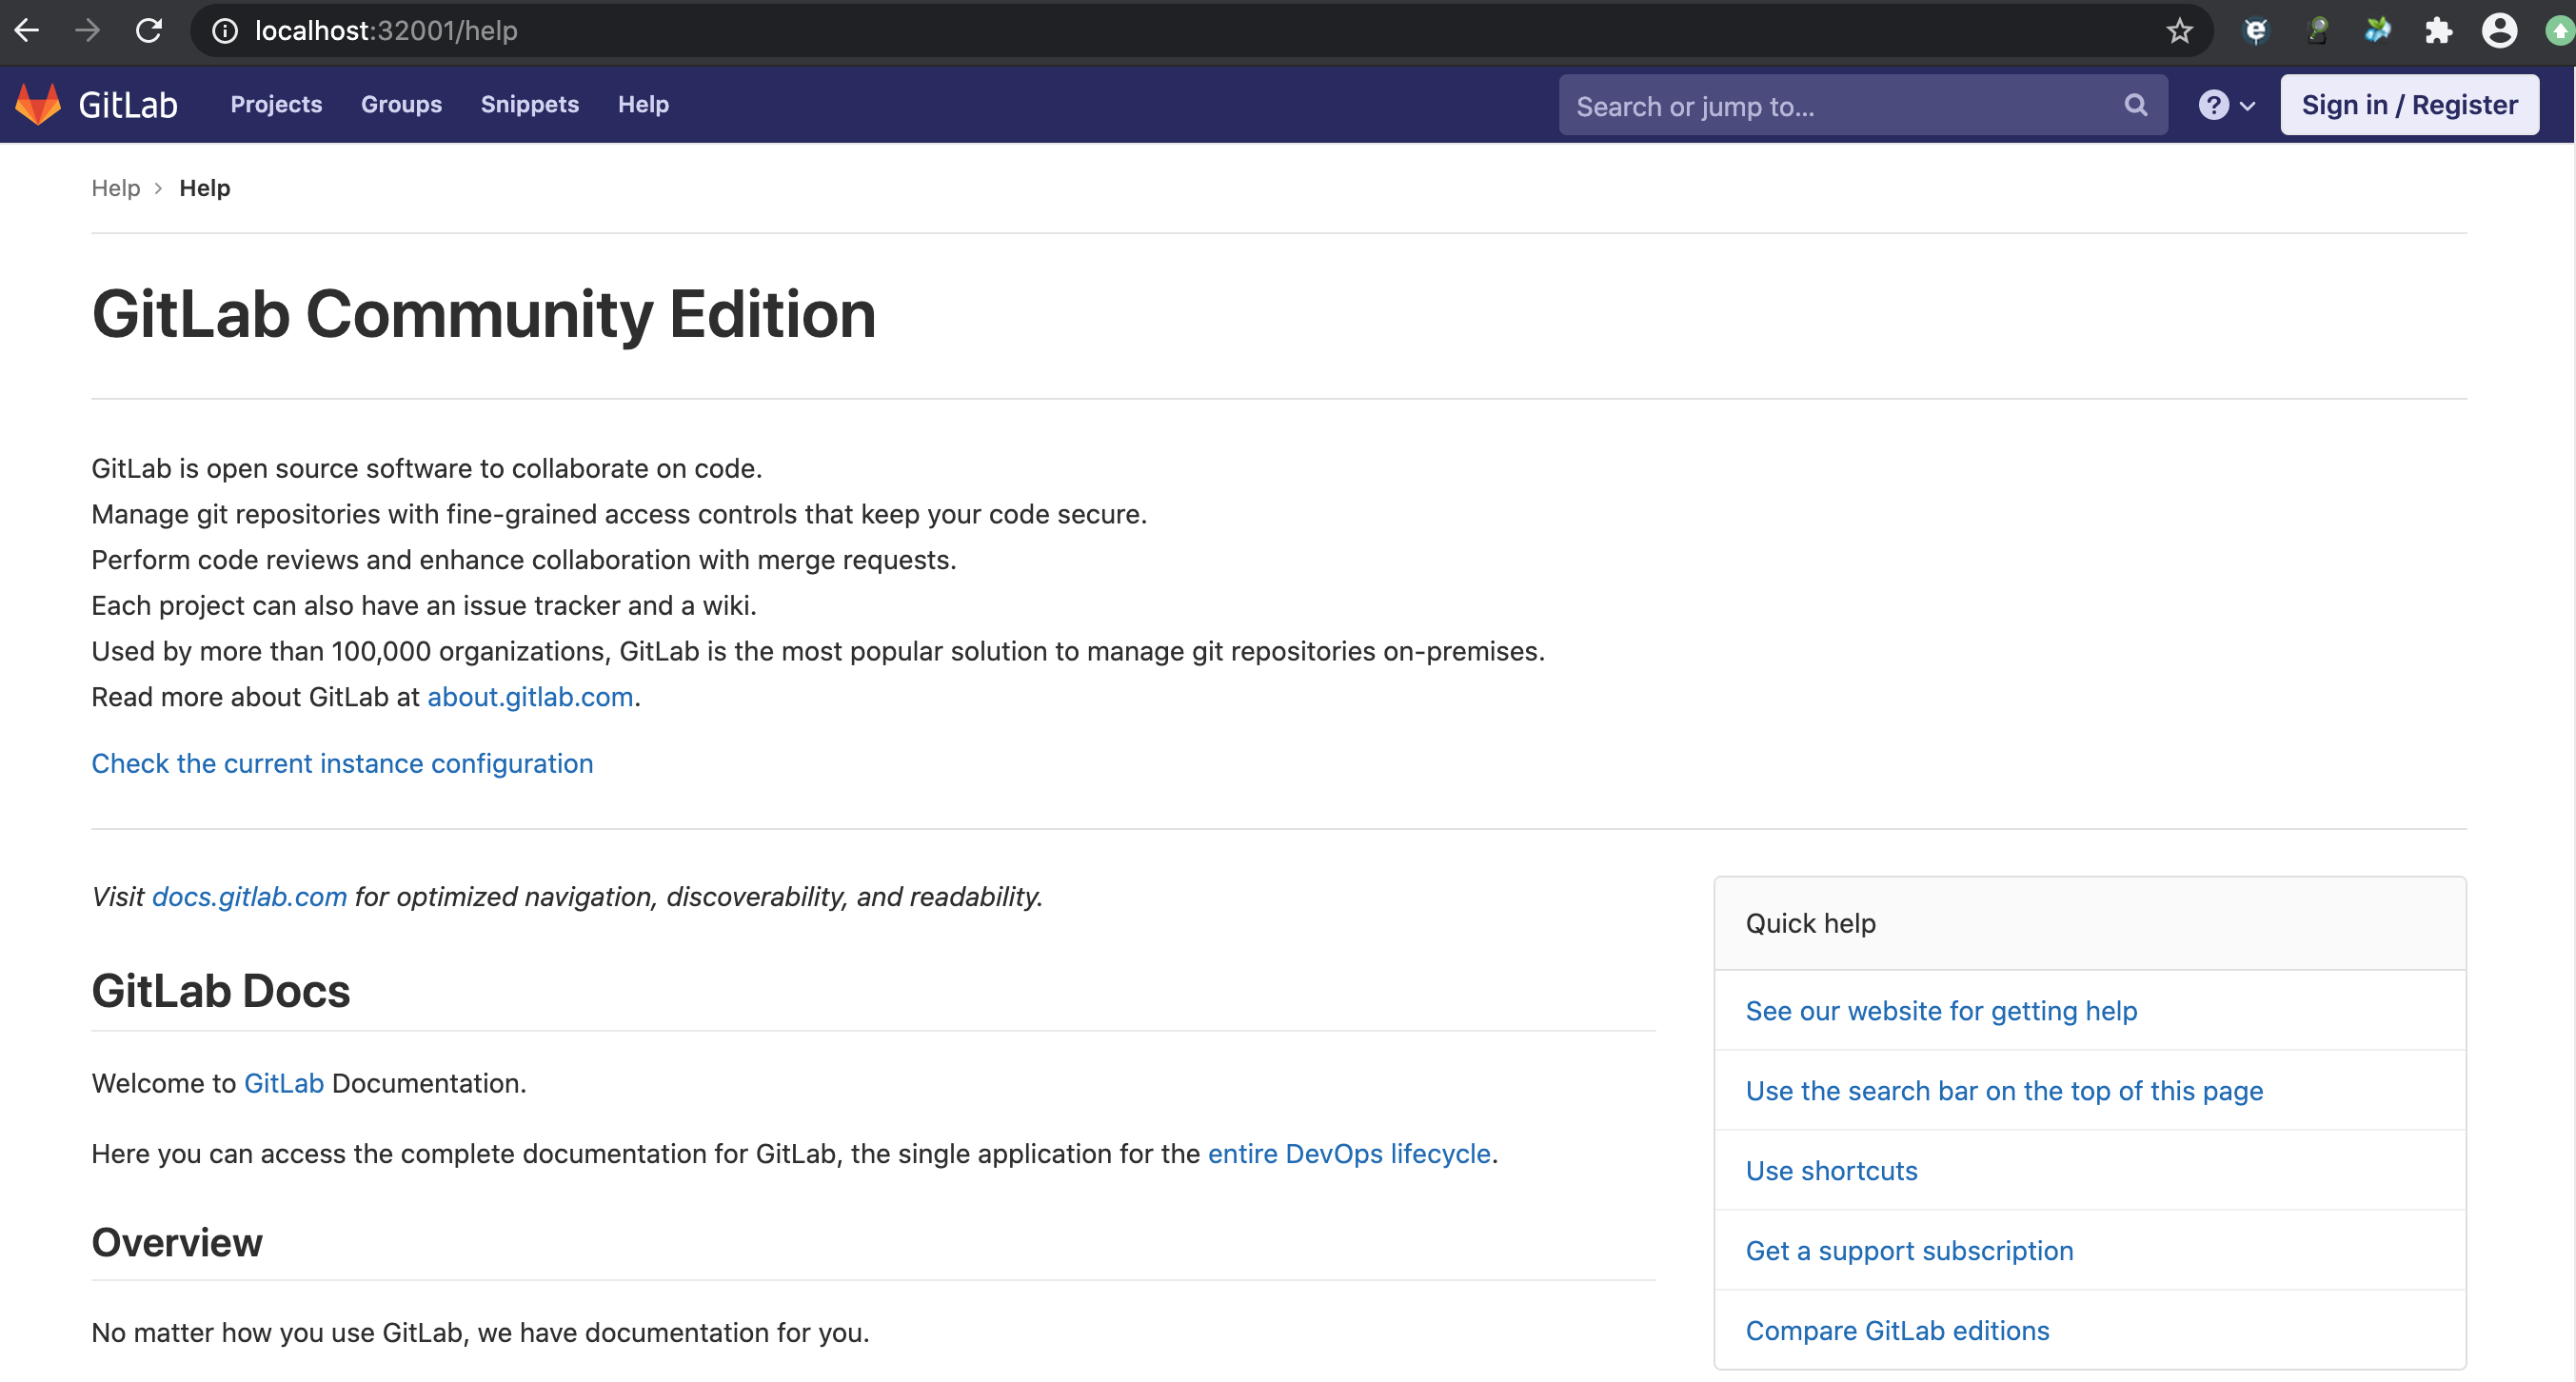2576x1382 pixels.
Task: Visit docs.gitlab.com link
Action: point(249,896)
